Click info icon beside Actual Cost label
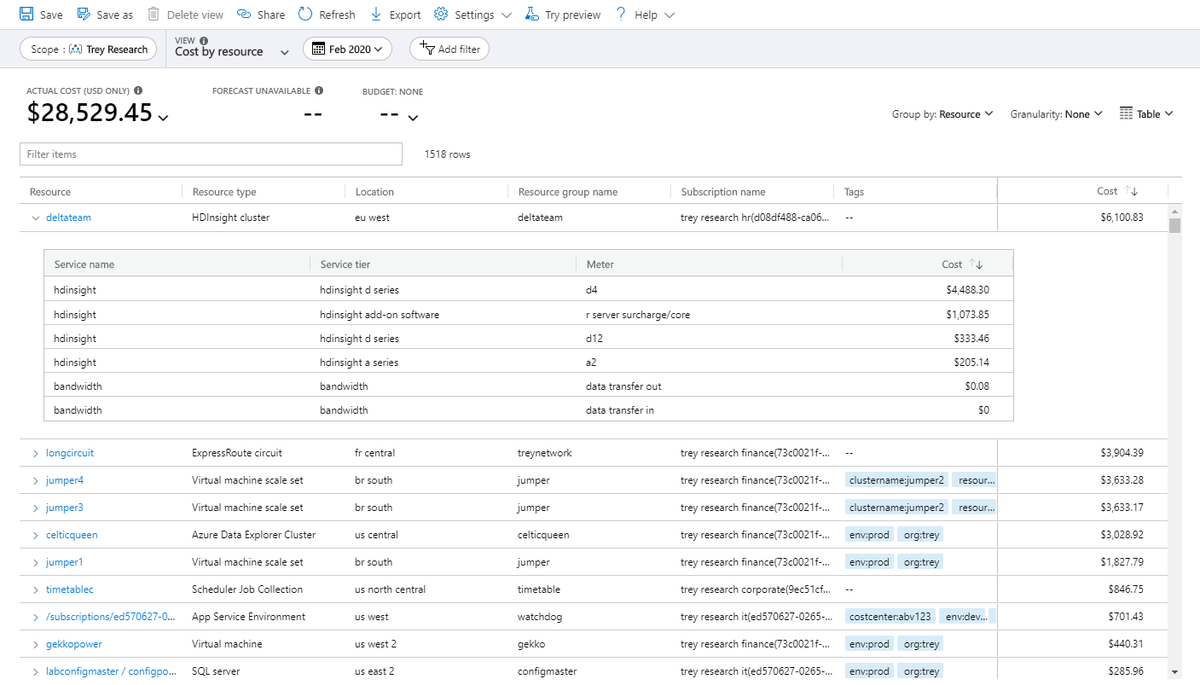The height and width of the screenshot is (685, 1200). coord(138,90)
